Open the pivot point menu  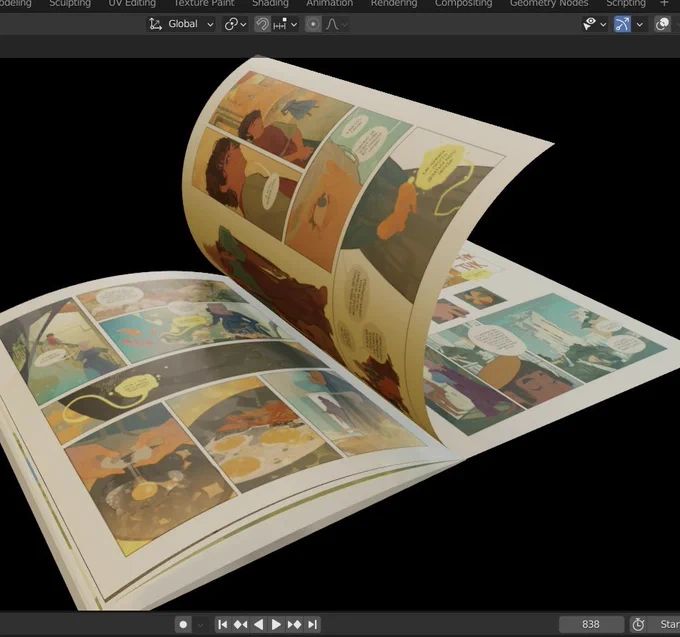pyautogui.click(x=235, y=24)
